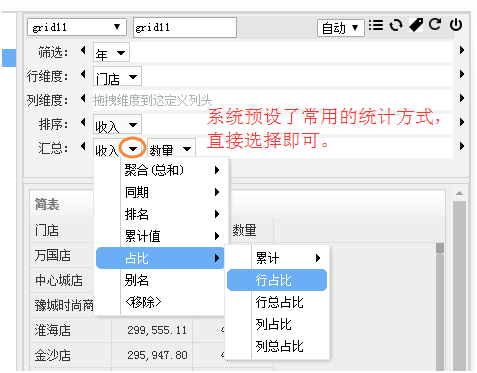This screenshot has height=373, width=477.
Task: Open the 排名 submenu
Action: click(160, 214)
